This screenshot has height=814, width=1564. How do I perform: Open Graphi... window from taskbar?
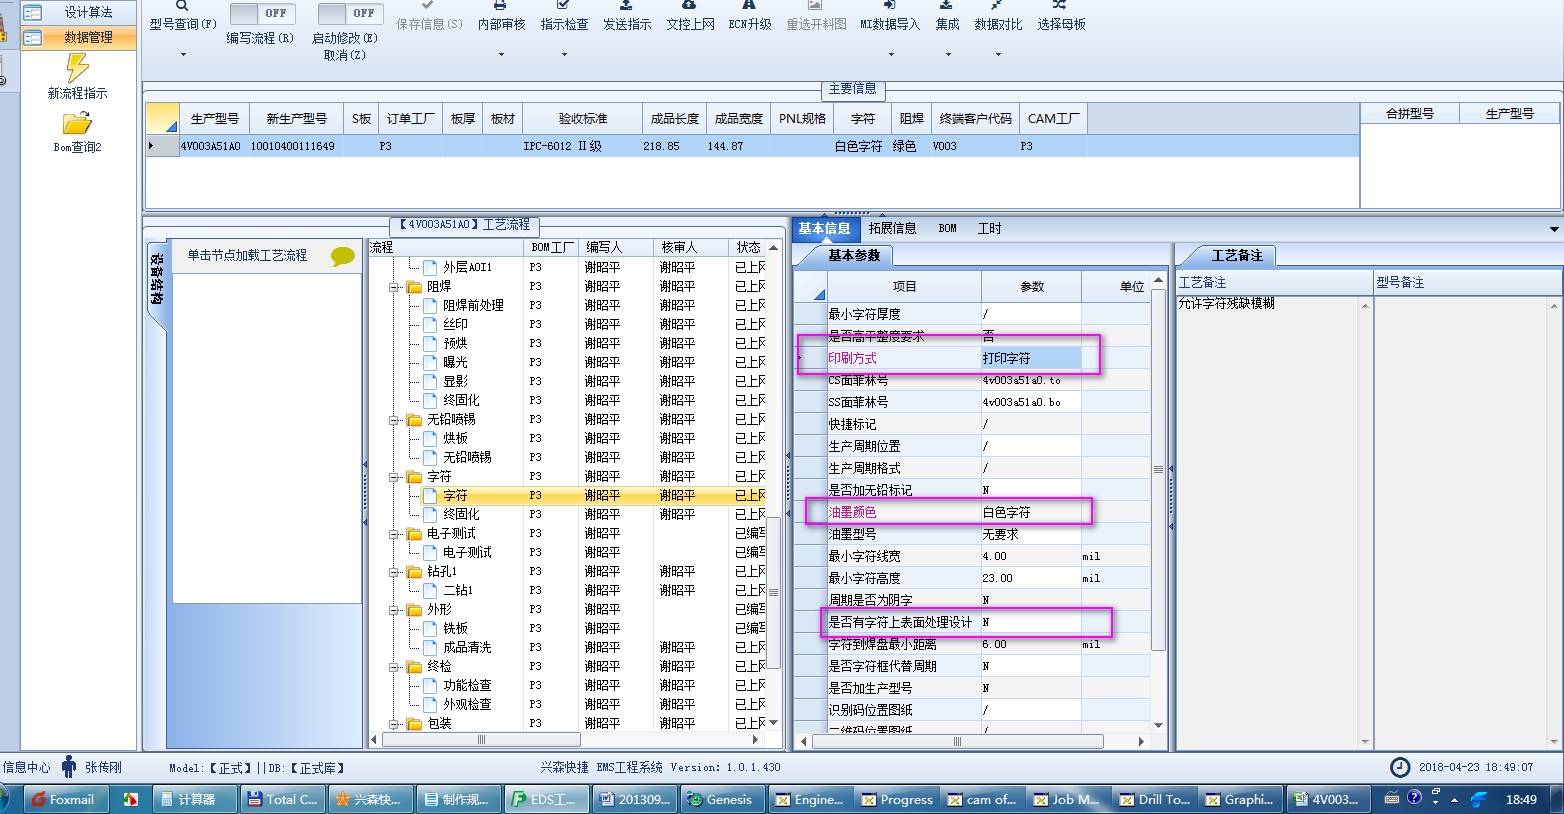click(1241, 799)
